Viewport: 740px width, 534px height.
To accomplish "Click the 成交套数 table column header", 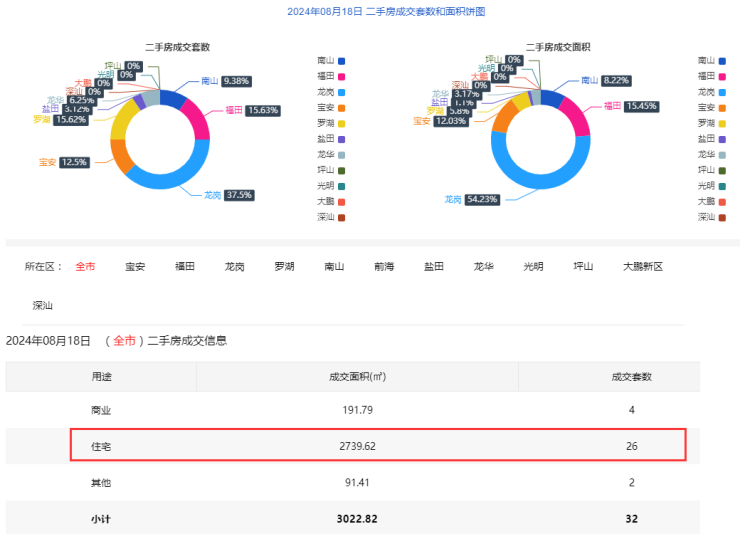I will (631, 377).
